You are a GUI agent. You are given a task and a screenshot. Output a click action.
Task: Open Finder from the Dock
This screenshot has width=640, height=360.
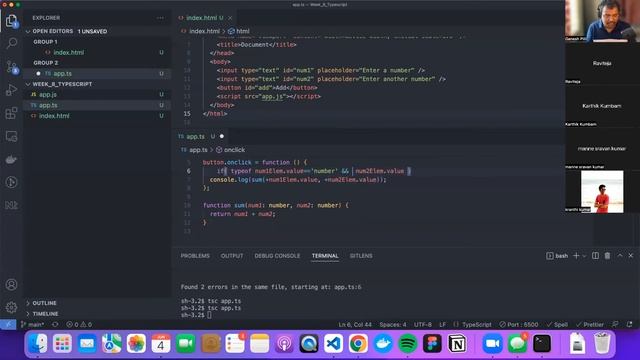[38, 344]
